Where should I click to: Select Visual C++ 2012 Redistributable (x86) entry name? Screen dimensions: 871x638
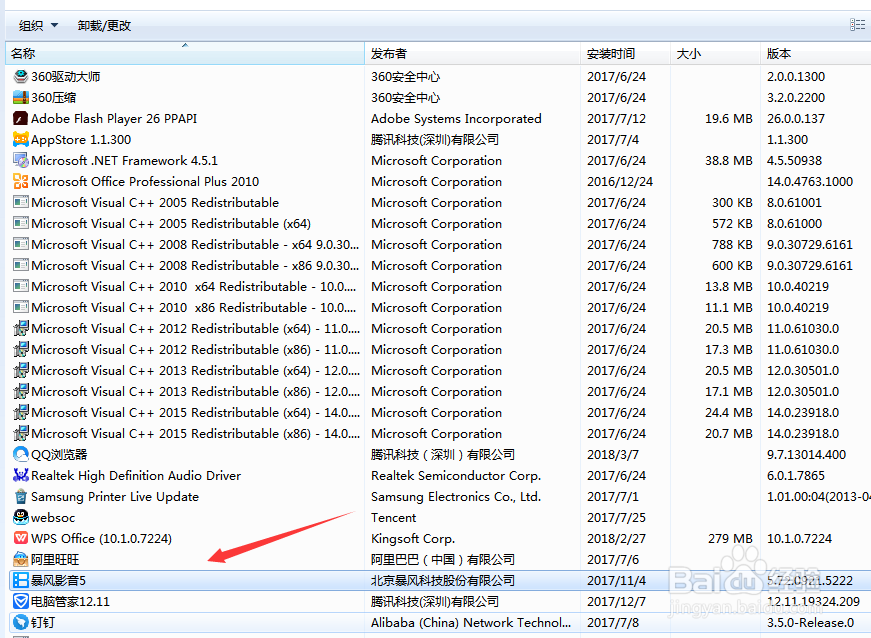pyautogui.click(x=196, y=350)
